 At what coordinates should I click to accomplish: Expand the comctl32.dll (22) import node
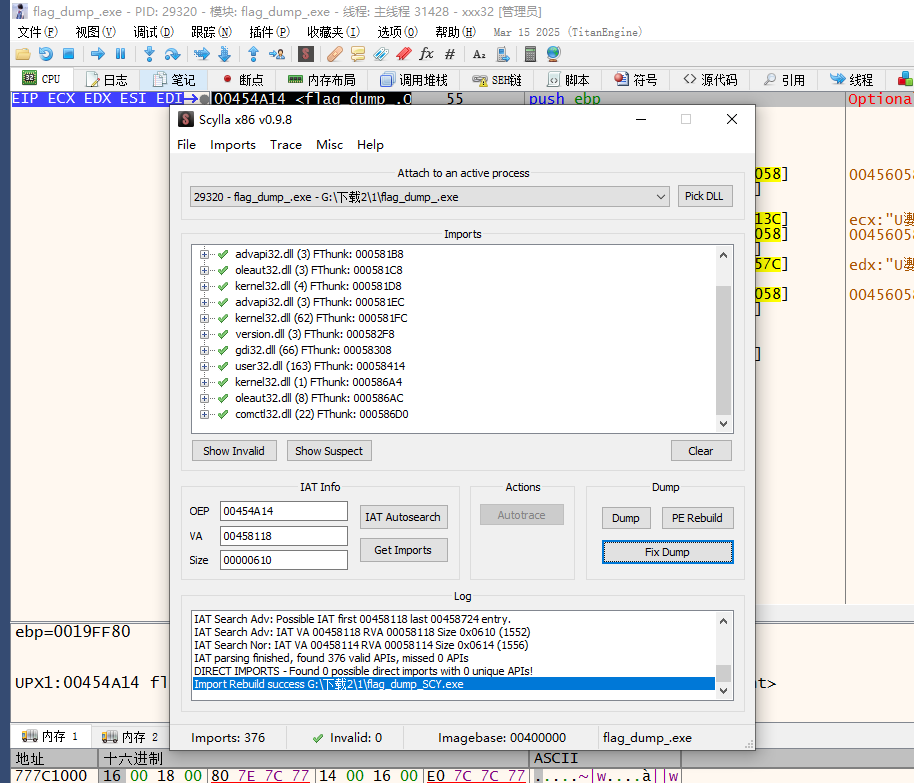tap(205, 414)
